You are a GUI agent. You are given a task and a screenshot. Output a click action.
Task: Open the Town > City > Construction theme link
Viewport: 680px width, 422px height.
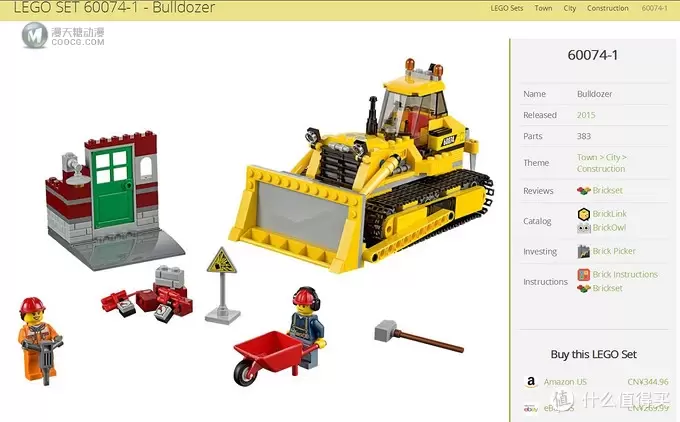601,163
